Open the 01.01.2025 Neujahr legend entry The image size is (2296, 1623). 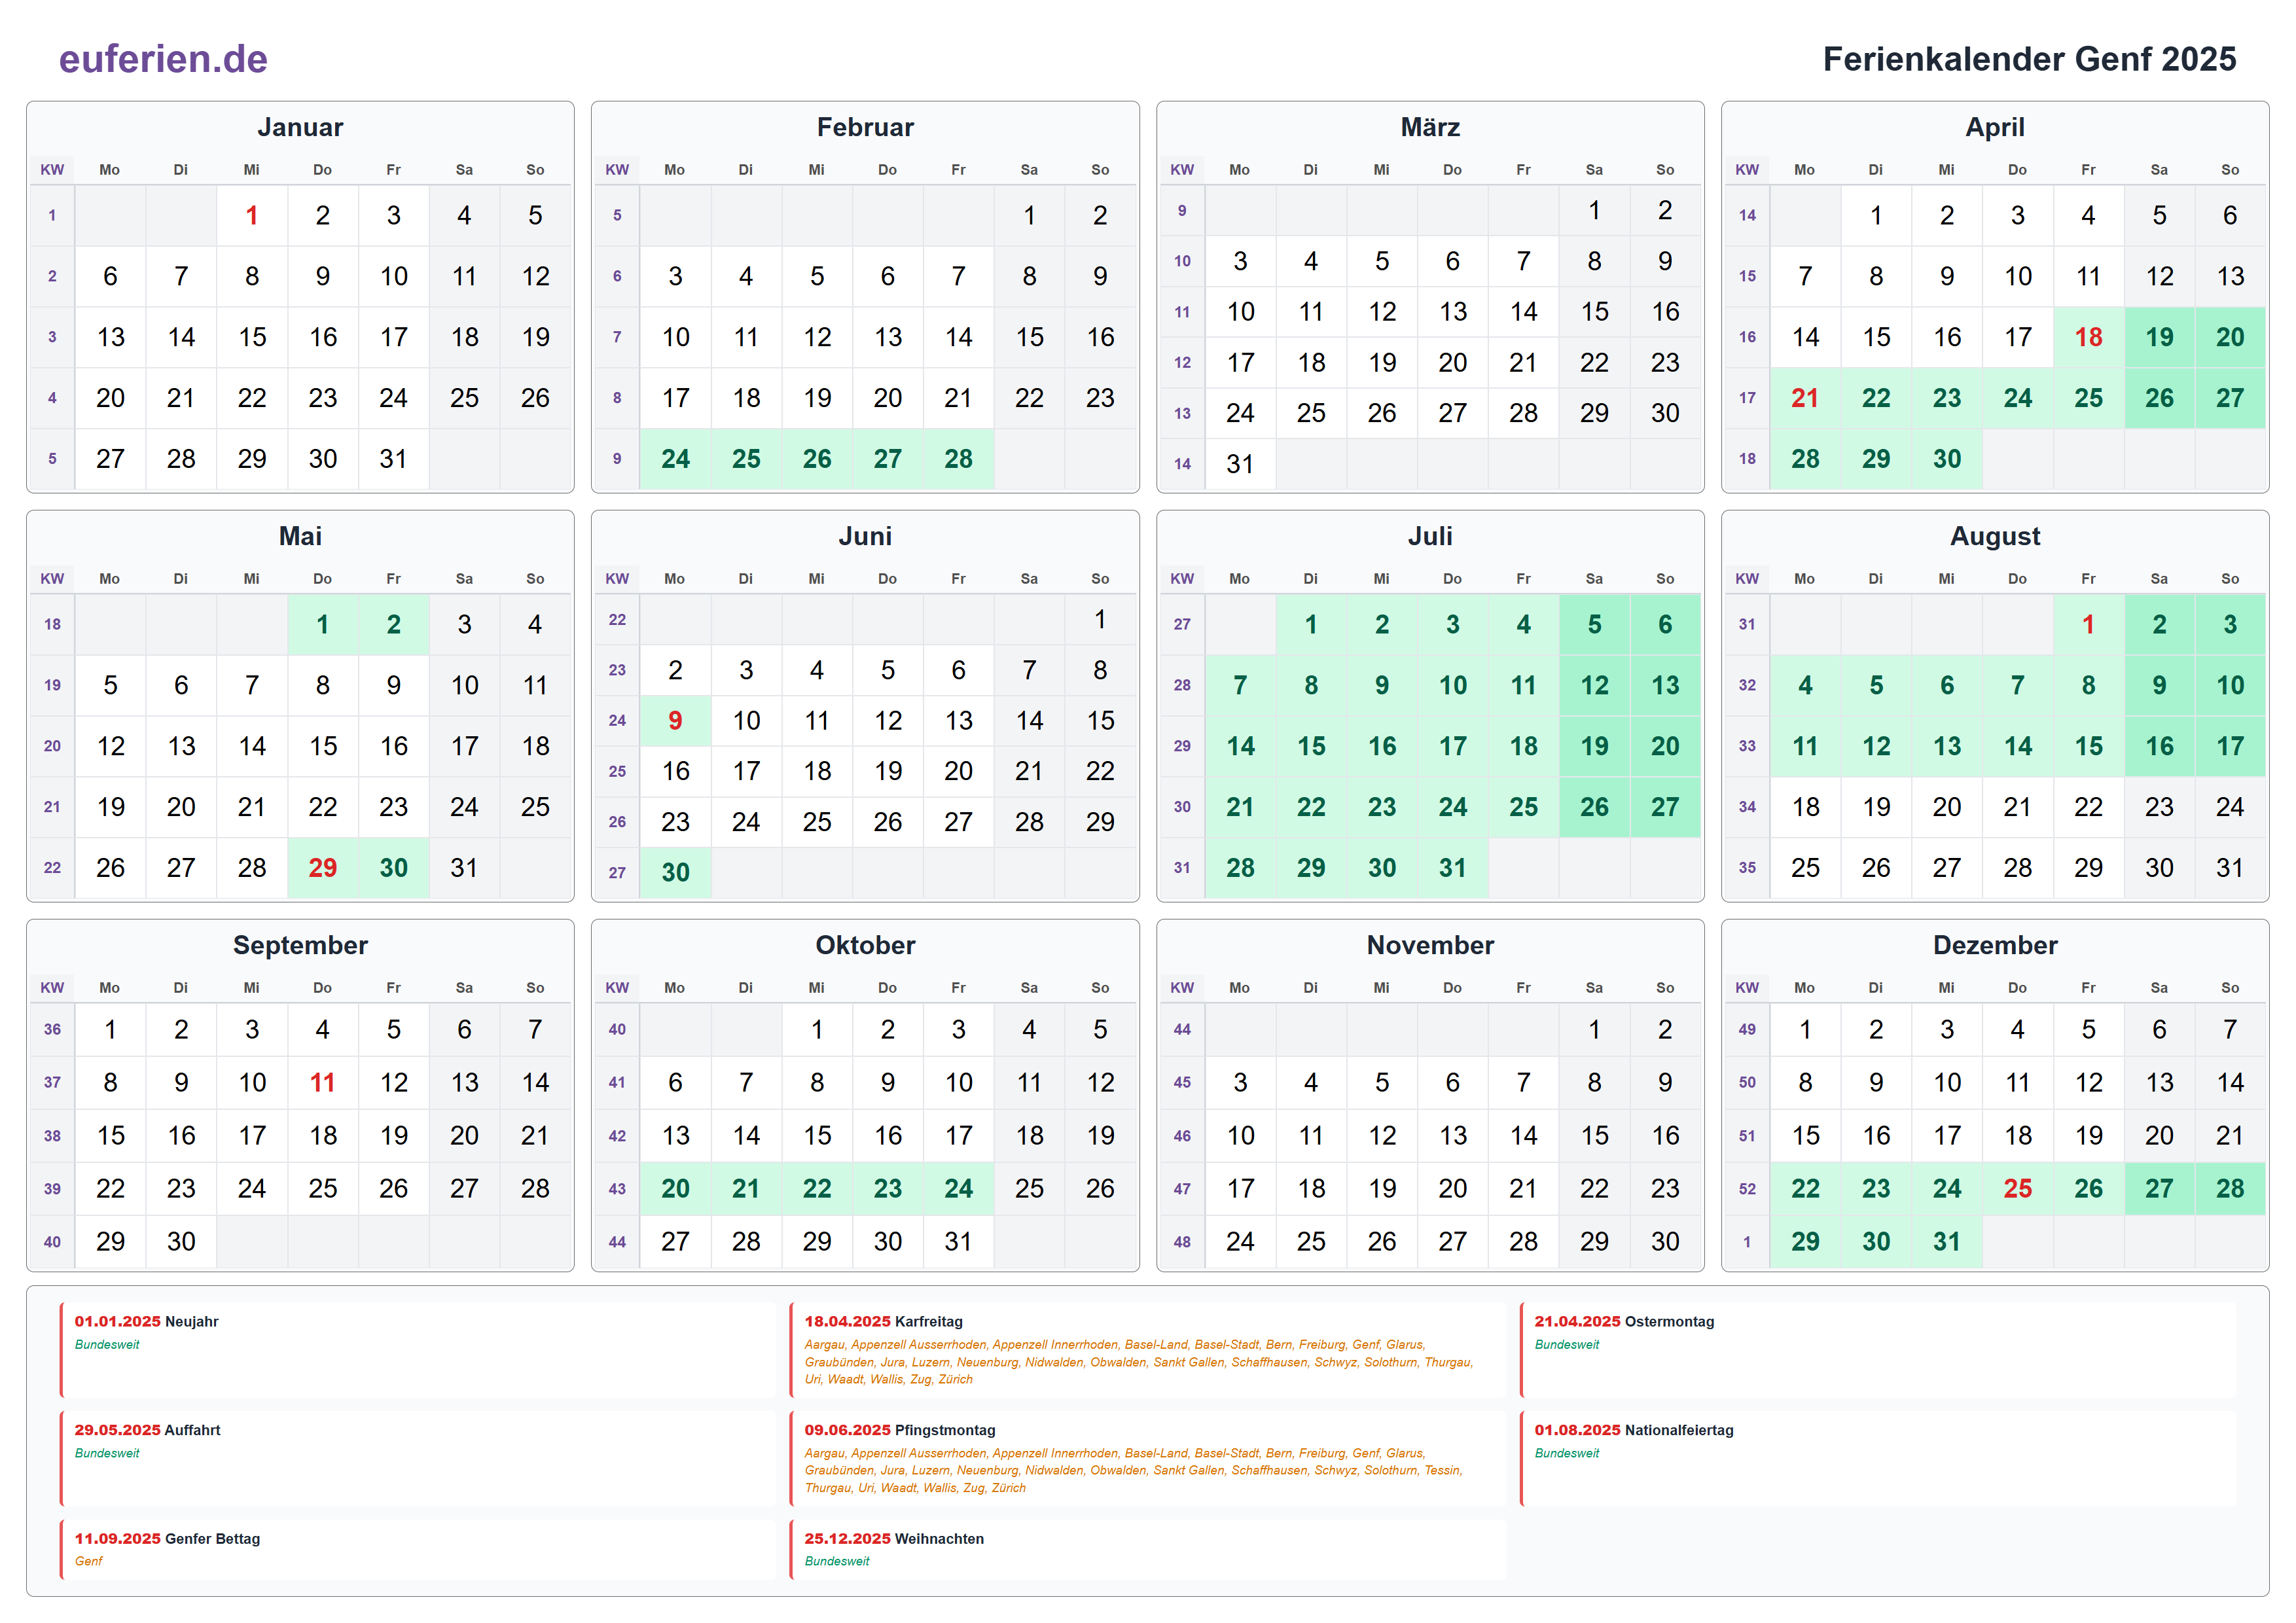tap(417, 1349)
